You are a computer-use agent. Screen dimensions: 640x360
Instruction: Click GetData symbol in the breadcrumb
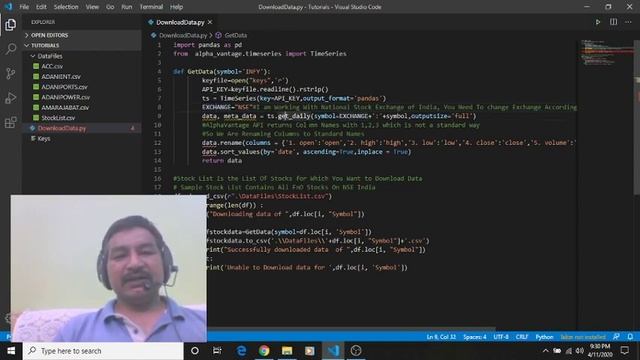coord(236,36)
